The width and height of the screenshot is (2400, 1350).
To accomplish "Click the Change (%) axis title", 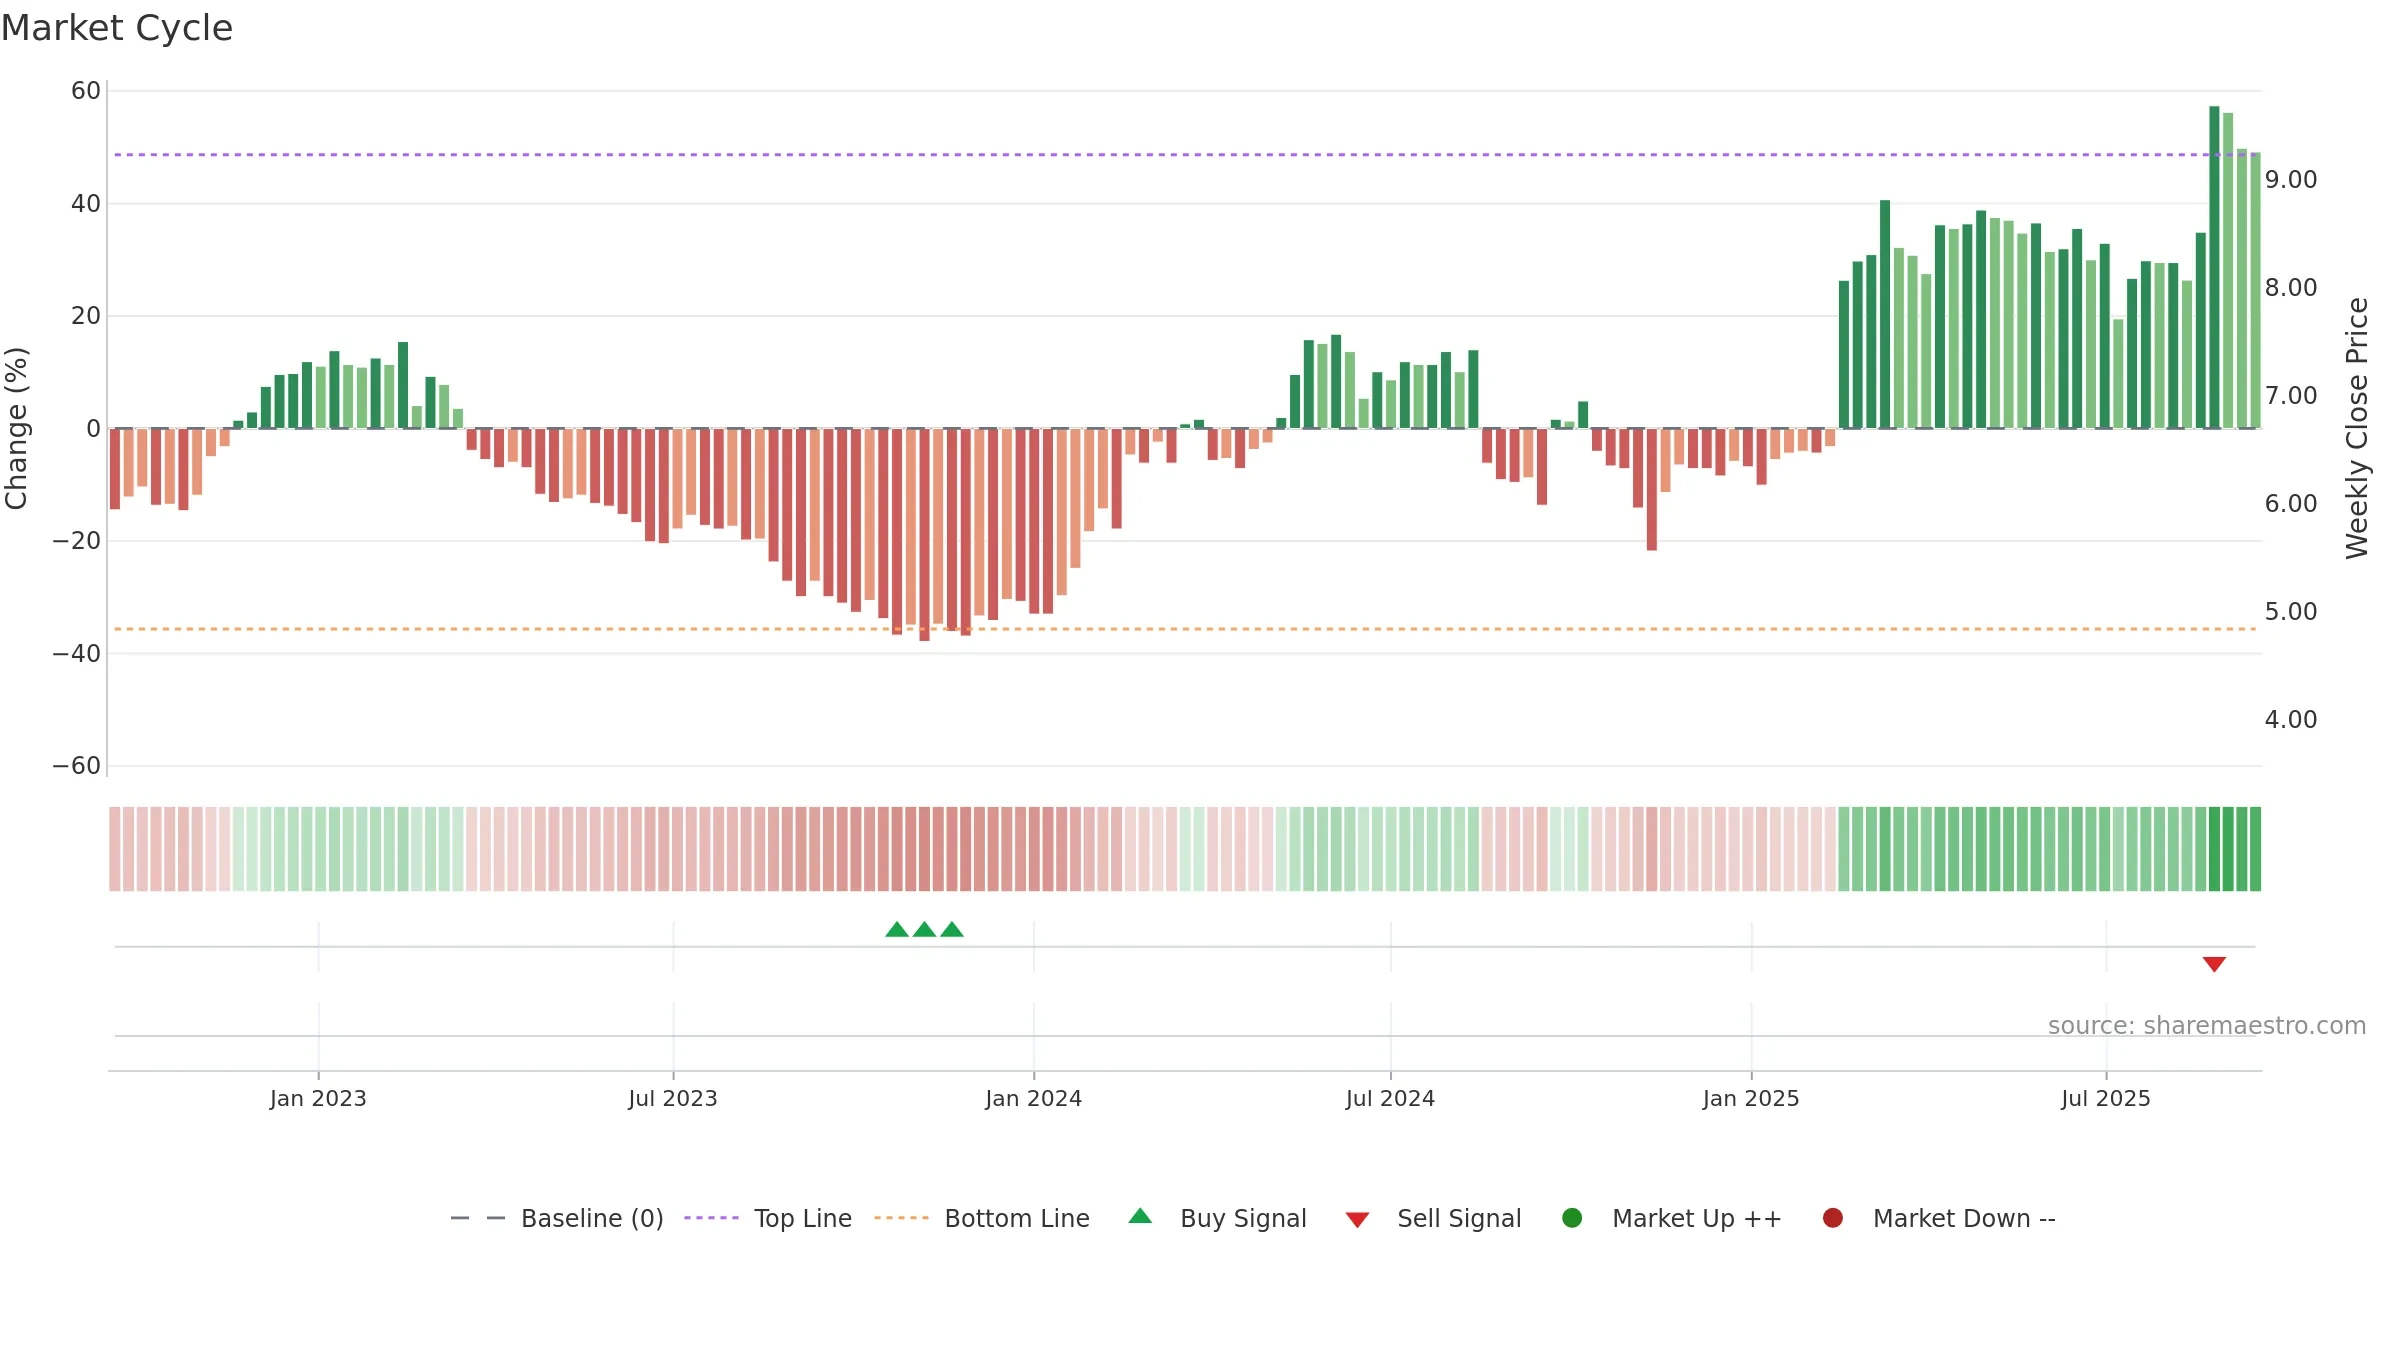I will (x=16, y=428).
